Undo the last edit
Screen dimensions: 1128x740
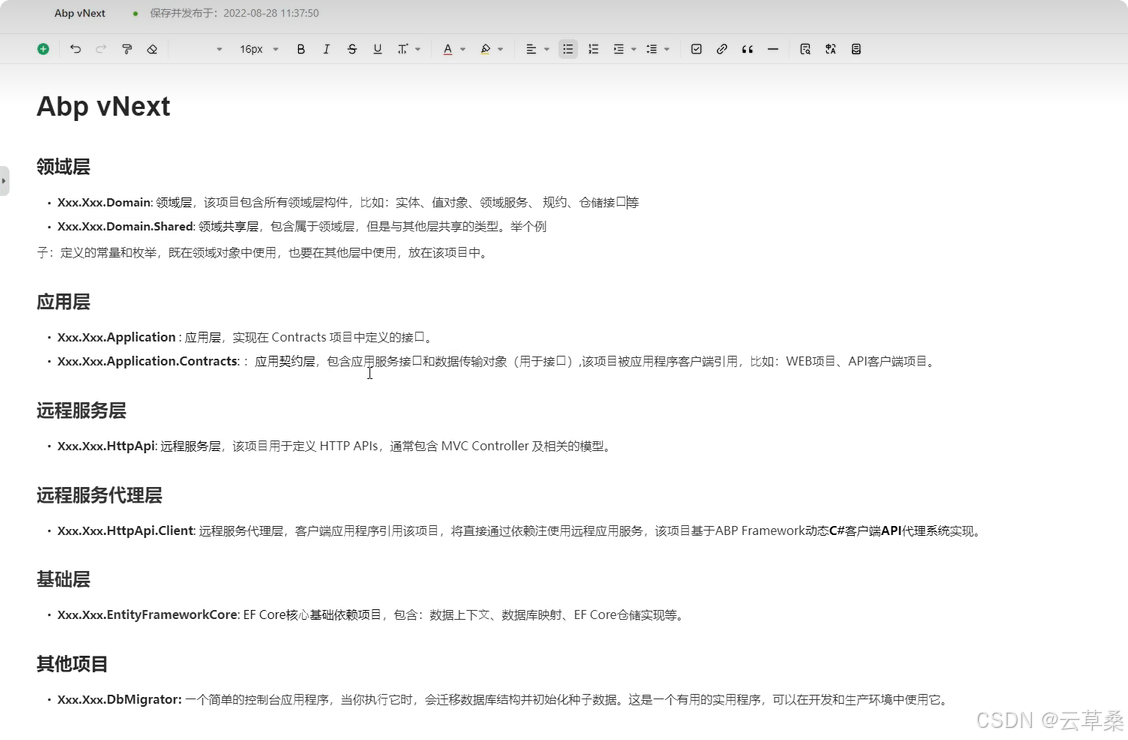coord(76,49)
